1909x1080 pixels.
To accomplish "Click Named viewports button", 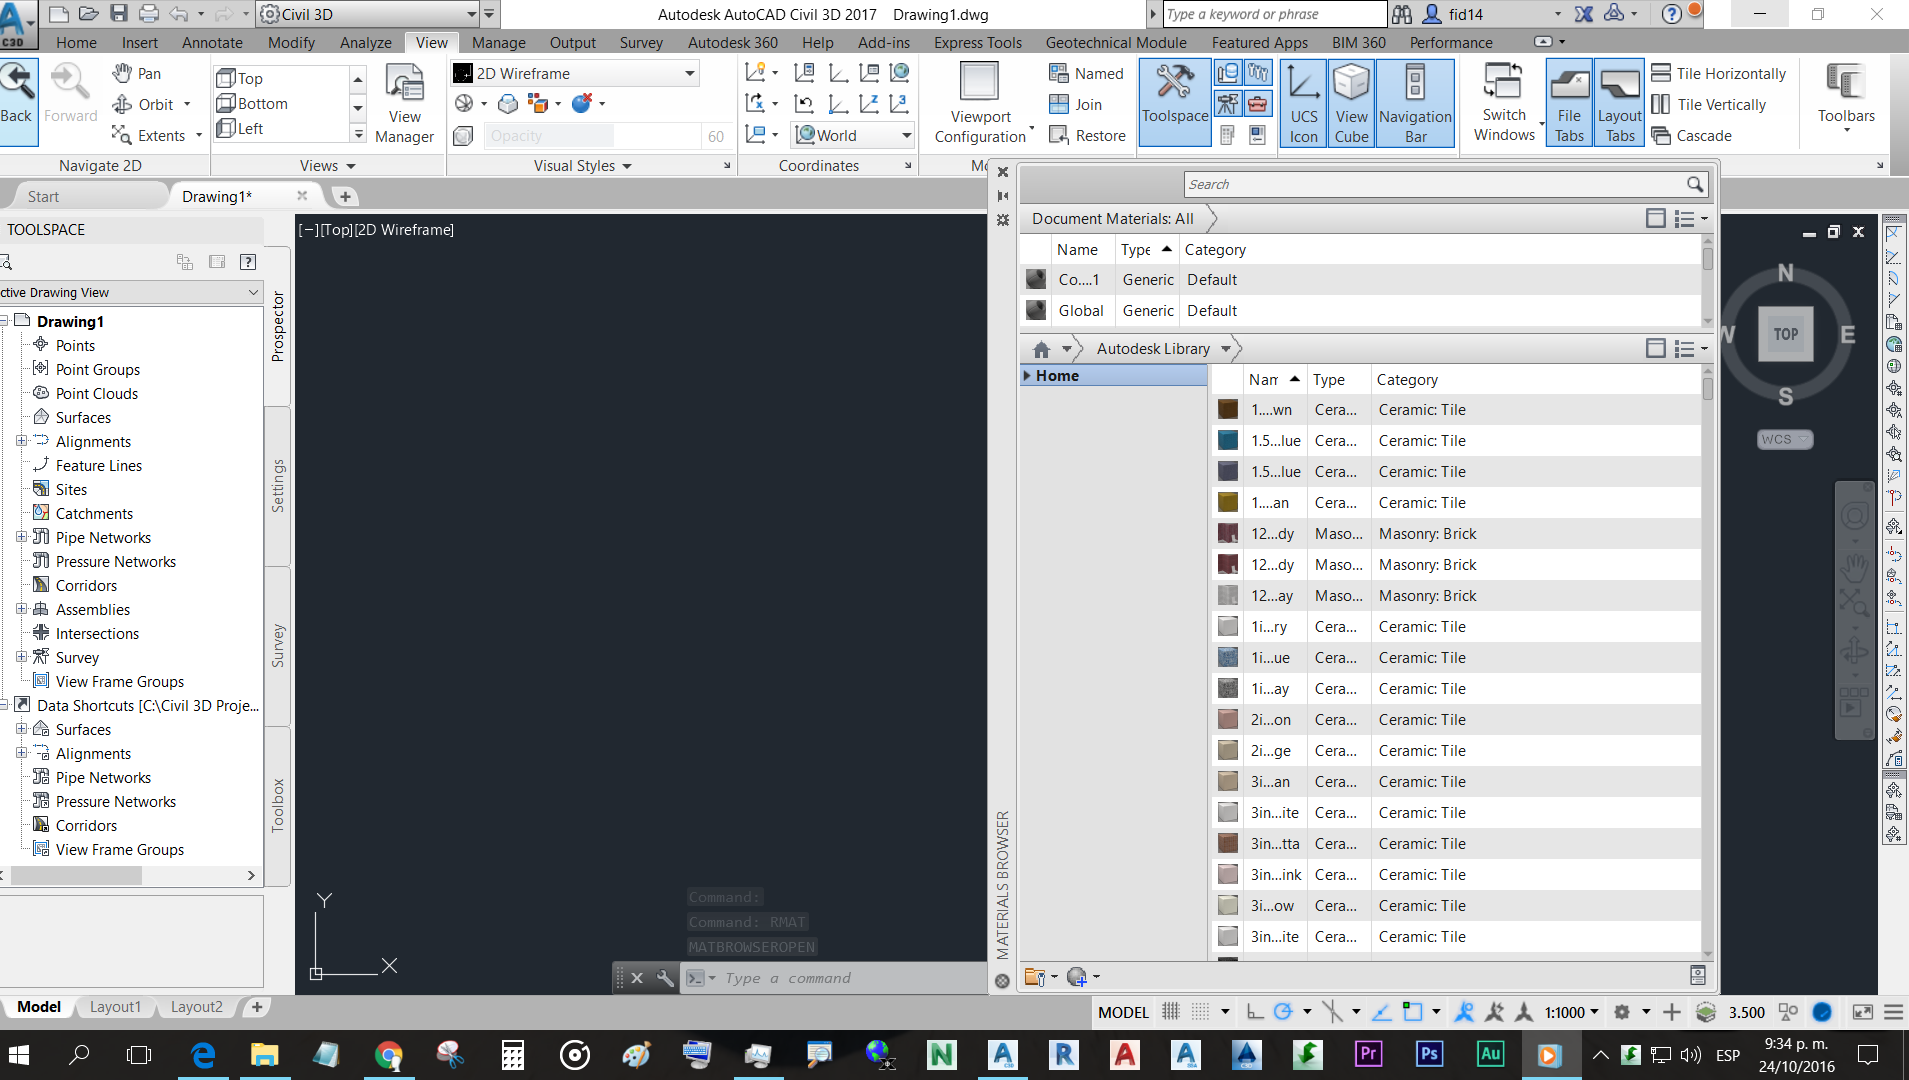I will 1086,73.
